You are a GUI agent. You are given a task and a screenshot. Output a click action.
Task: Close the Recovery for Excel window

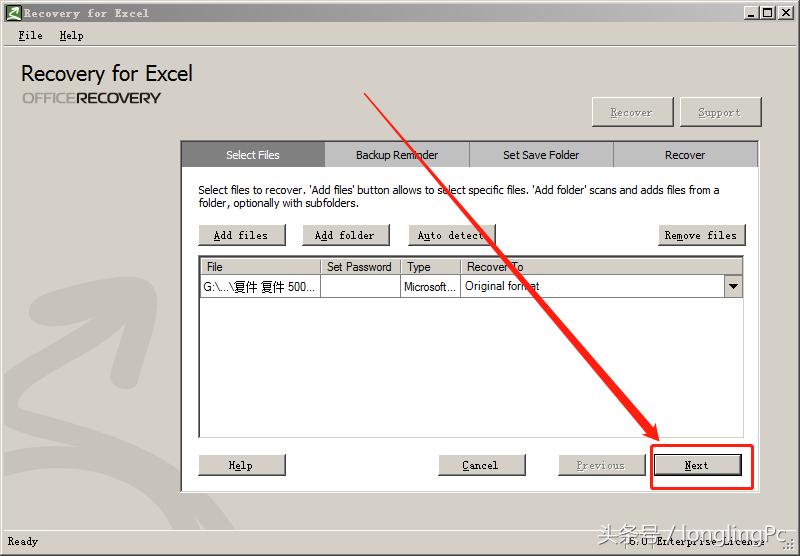[786, 13]
